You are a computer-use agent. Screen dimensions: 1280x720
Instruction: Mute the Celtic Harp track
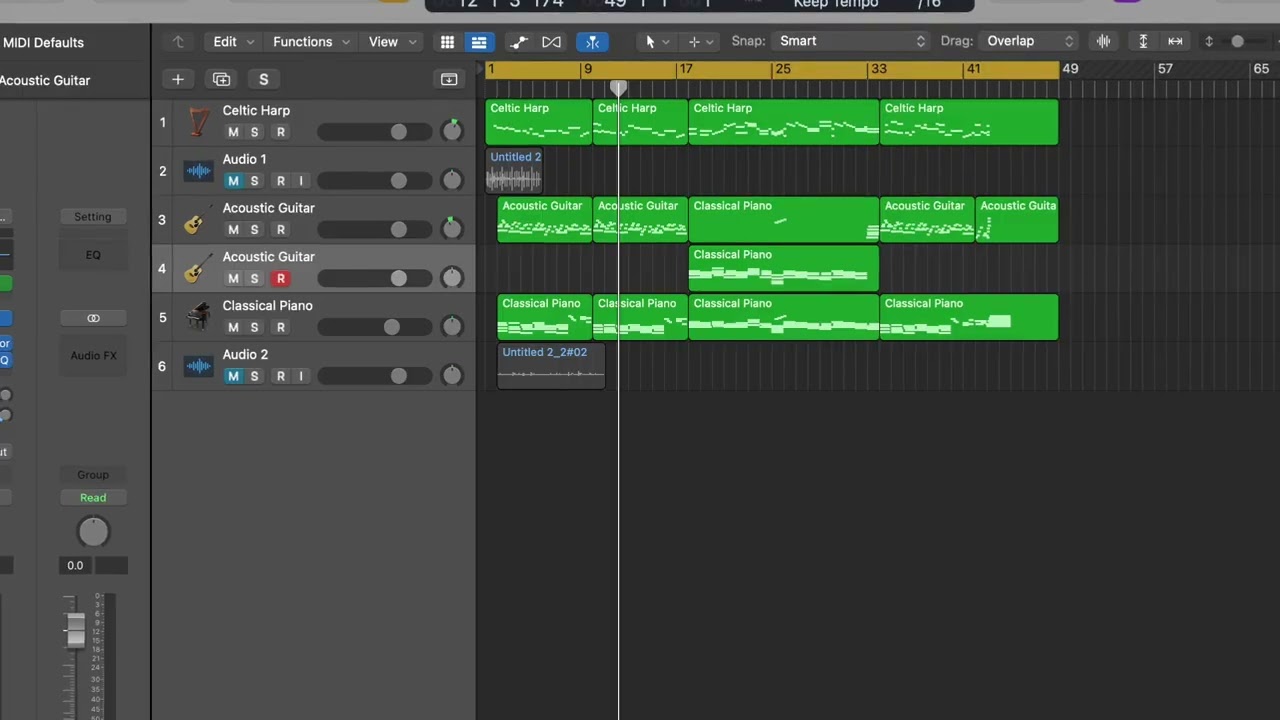coord(233,132)
